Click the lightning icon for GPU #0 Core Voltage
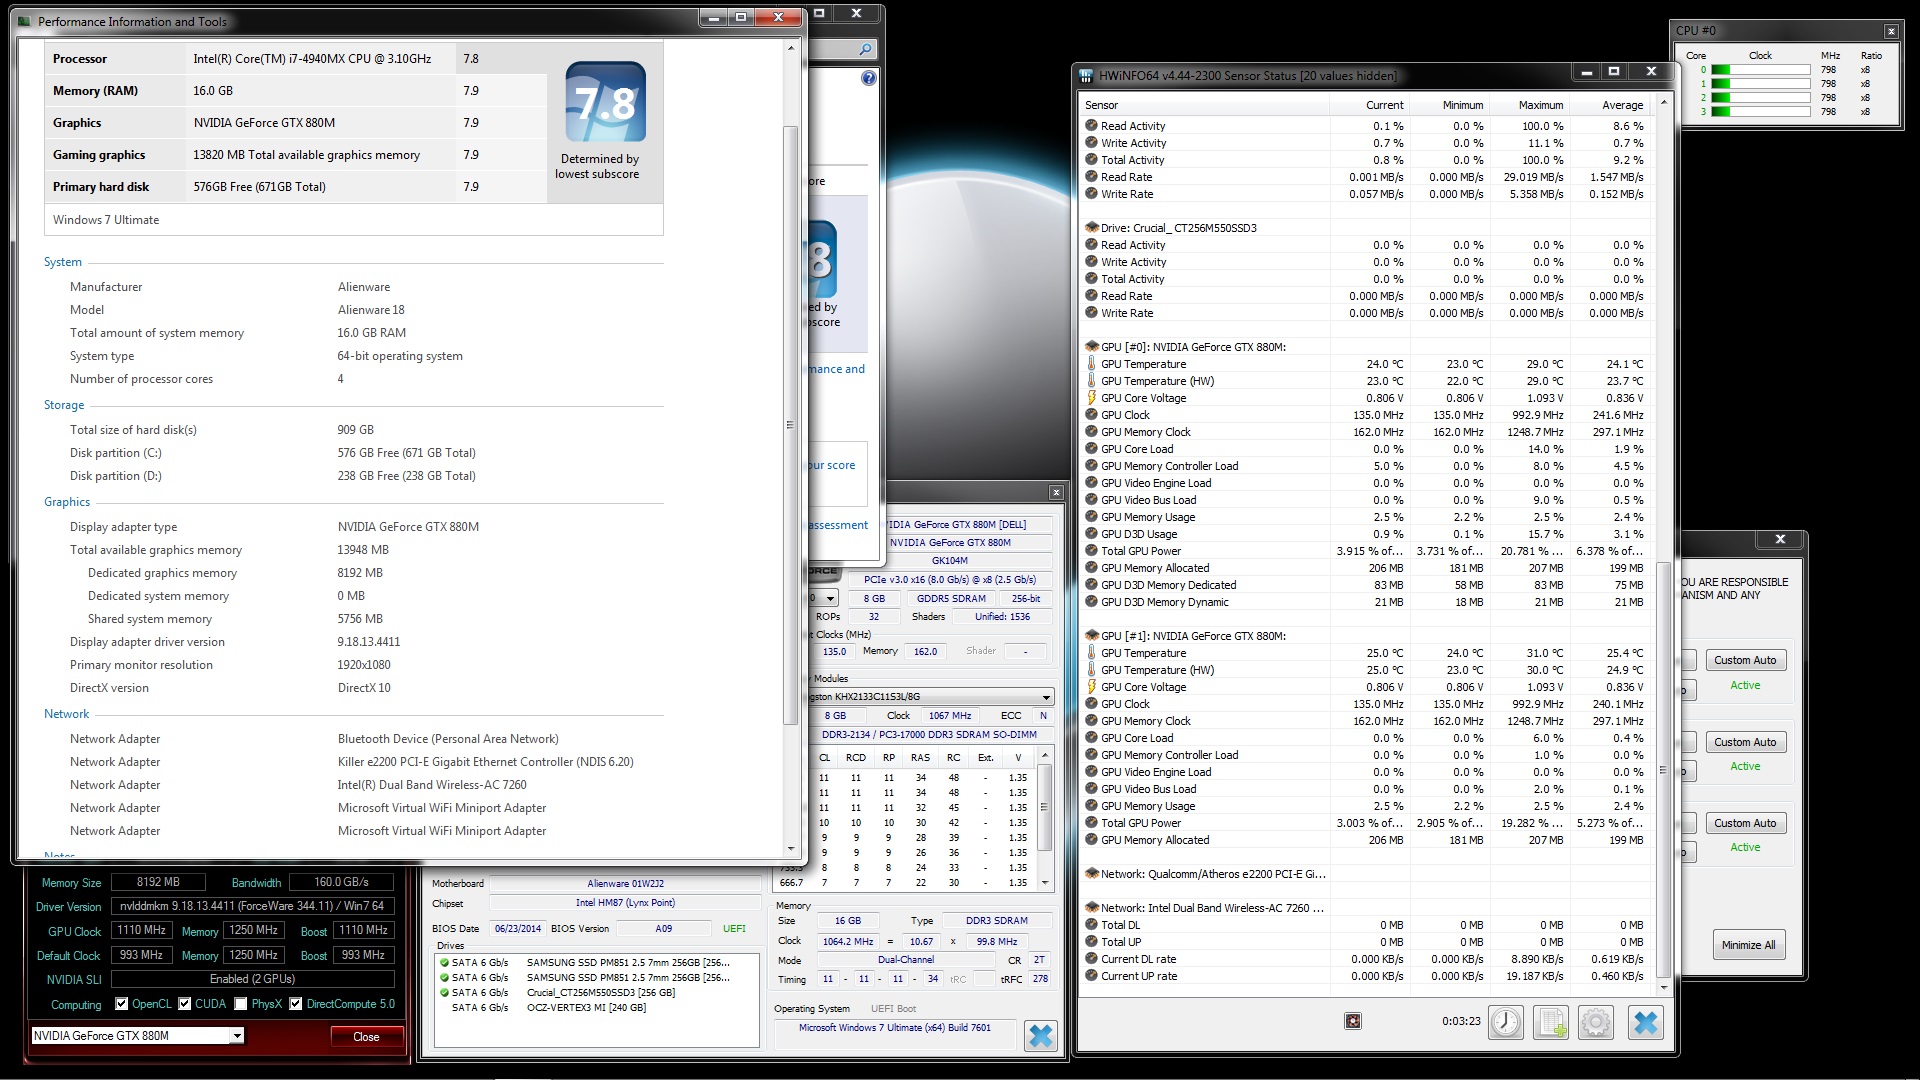 [x=1091, y=398]
